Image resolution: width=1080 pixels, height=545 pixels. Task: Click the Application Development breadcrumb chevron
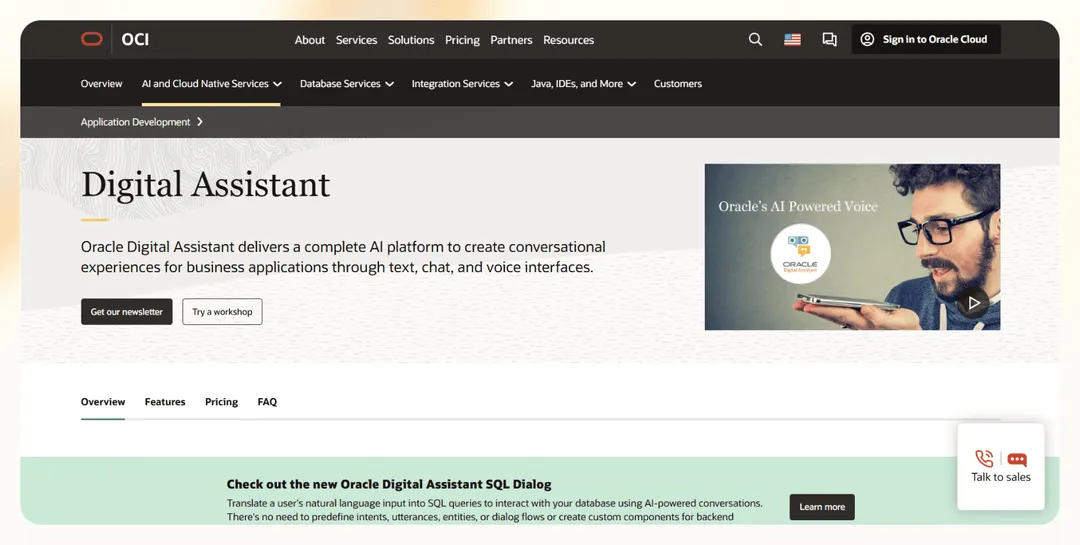(200, 121)
